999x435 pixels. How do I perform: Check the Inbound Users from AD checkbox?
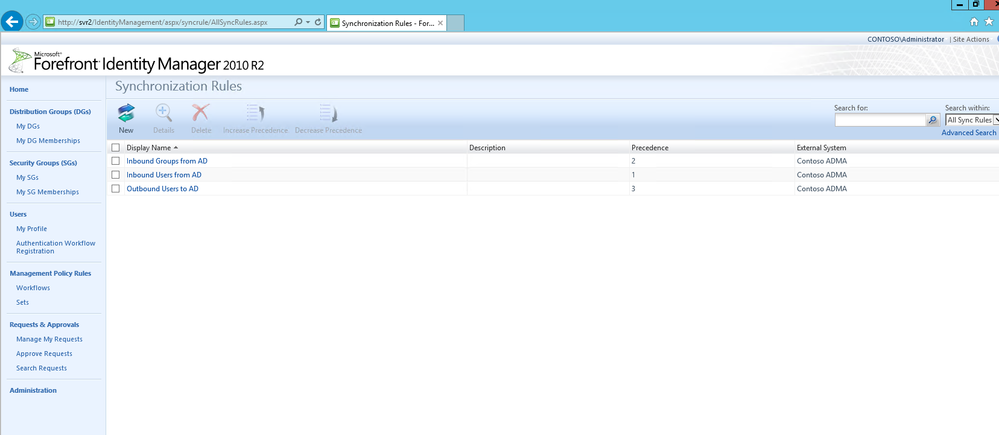point(115,175)
